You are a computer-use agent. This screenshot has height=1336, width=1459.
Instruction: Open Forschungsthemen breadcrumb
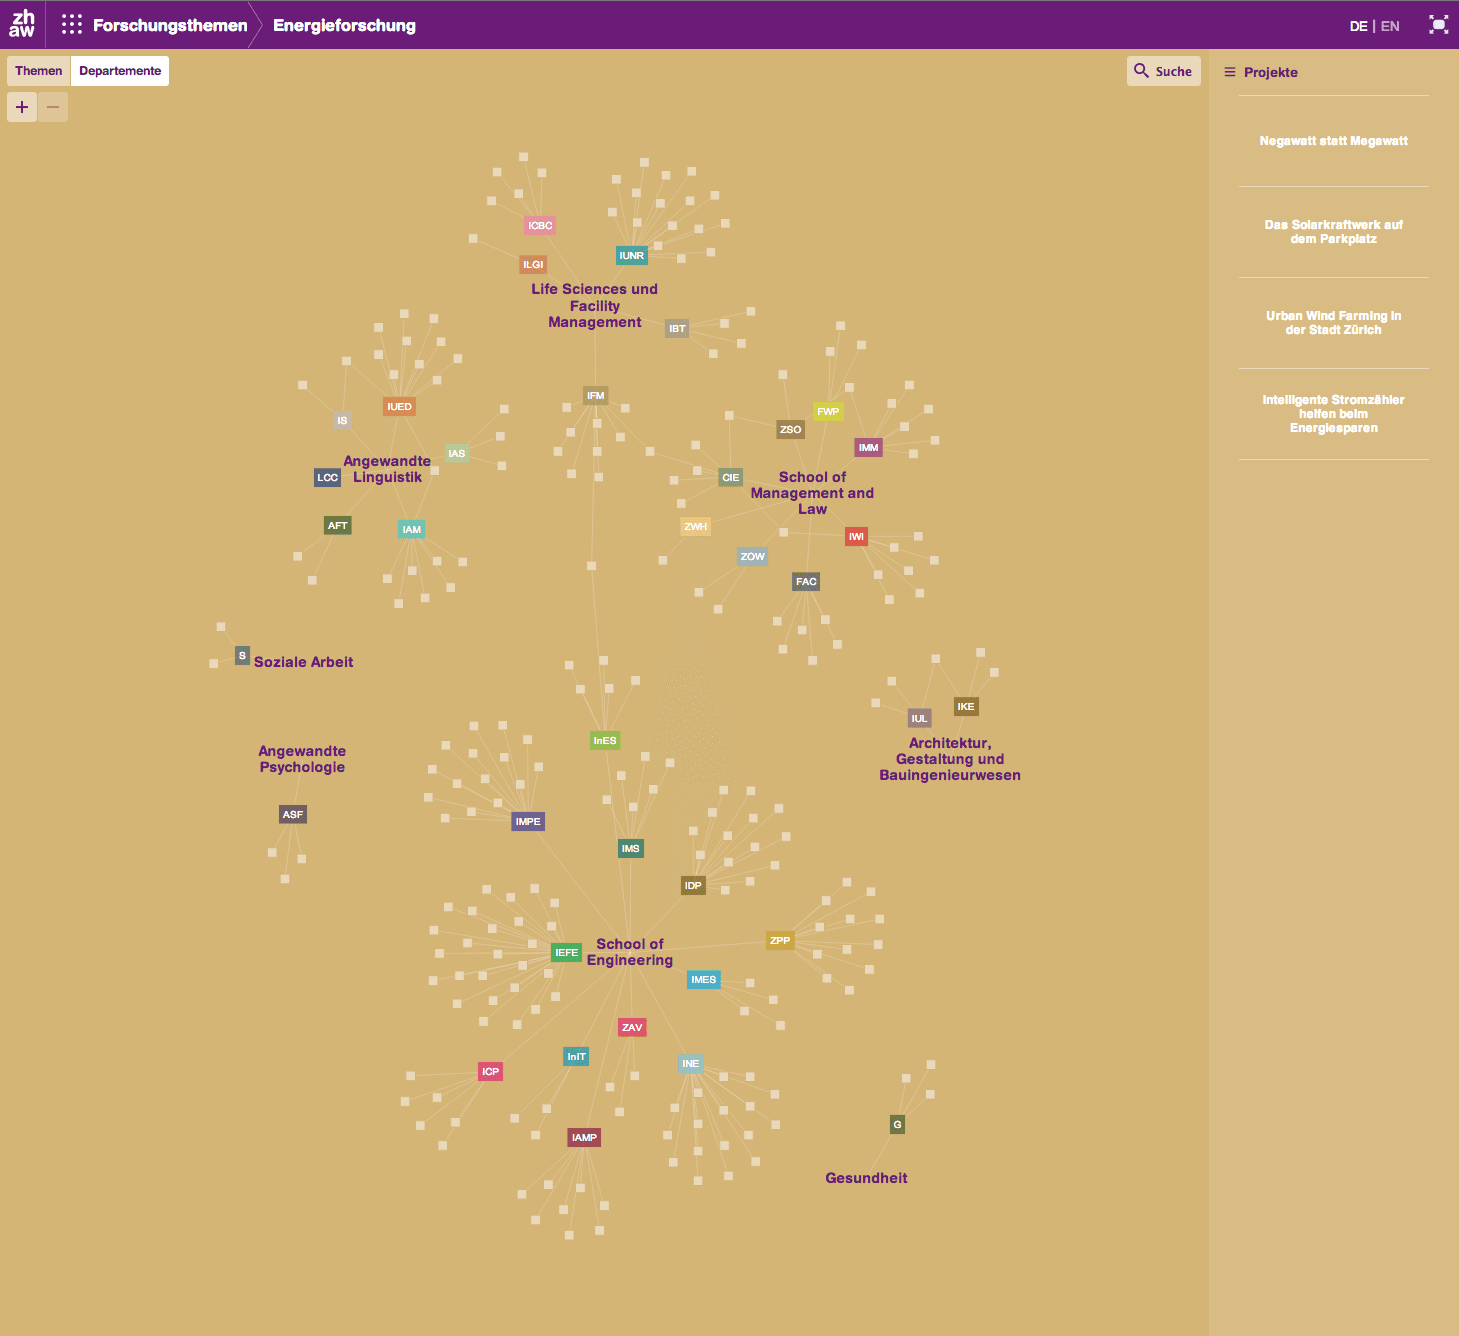coord(170,25)
